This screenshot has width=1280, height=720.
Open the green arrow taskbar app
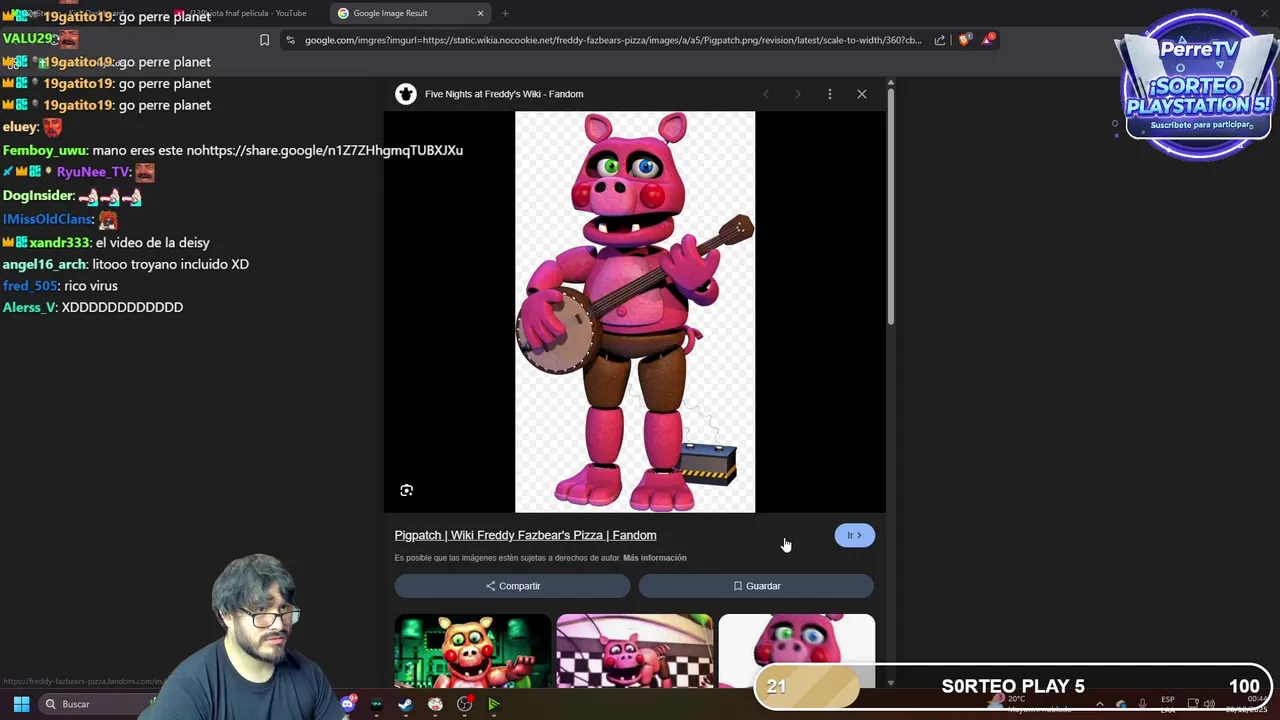pyautogui.click(x=493, y=704)
